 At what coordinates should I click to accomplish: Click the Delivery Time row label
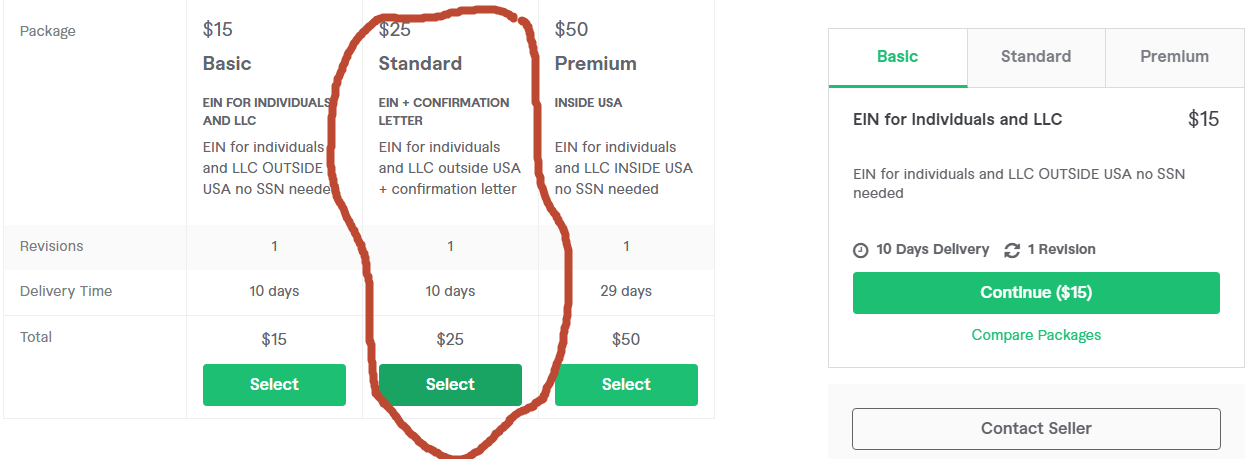click(66, 292)
